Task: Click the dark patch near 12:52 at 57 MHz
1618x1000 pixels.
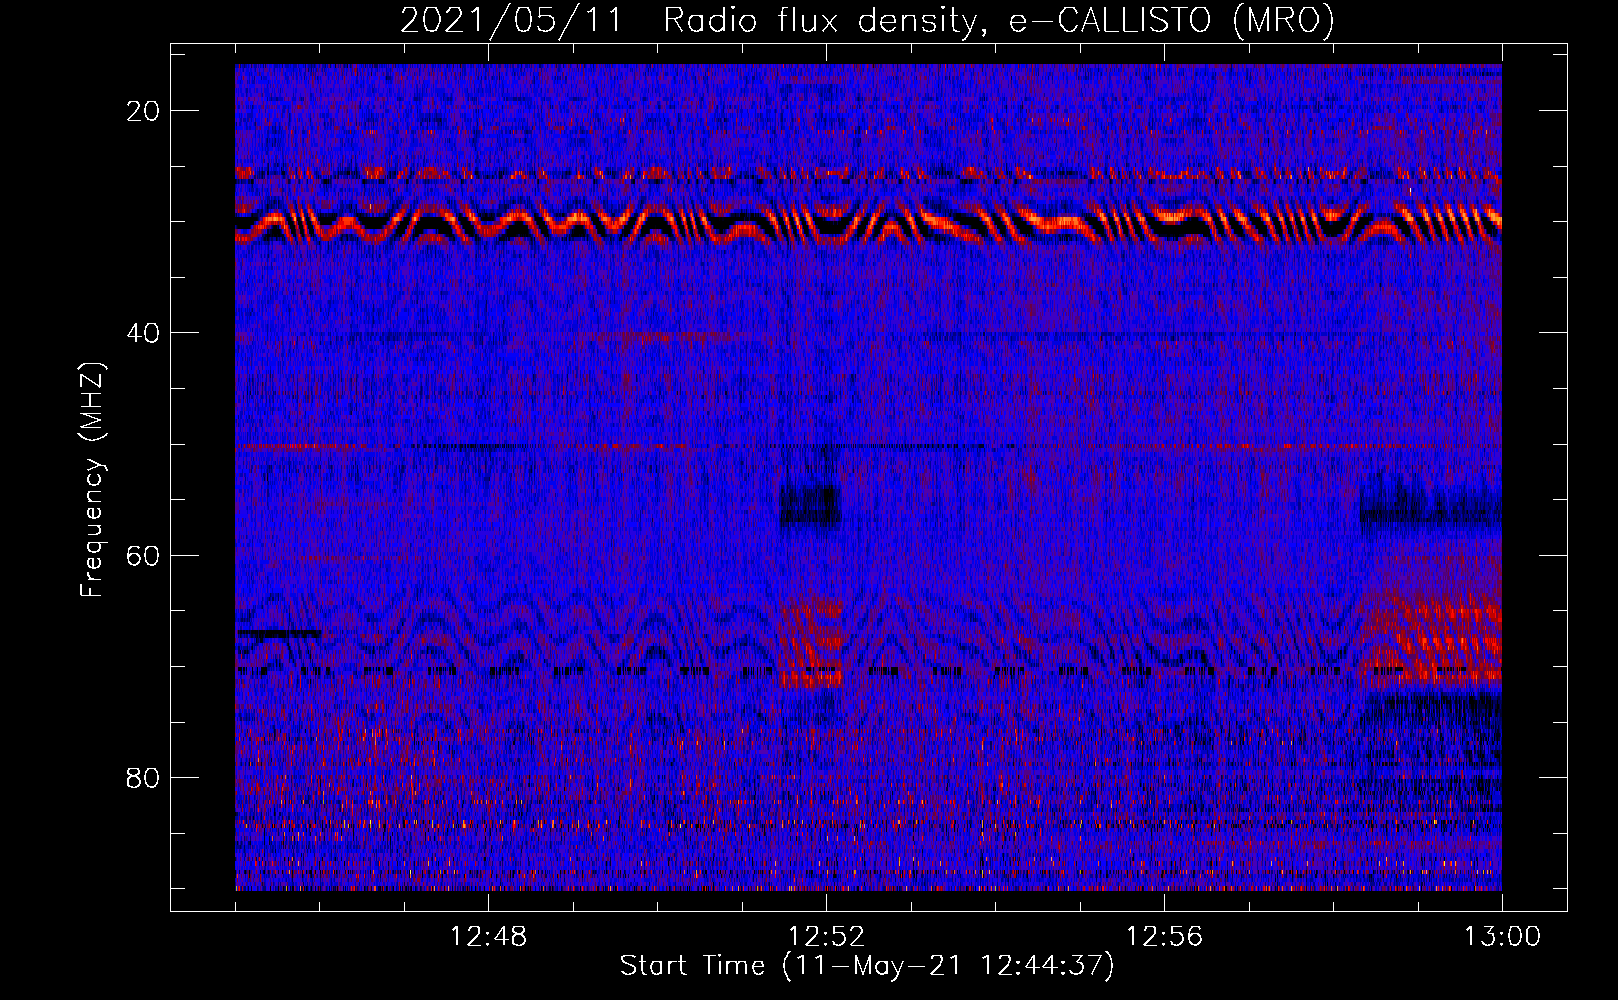Action: pos(810,505)
